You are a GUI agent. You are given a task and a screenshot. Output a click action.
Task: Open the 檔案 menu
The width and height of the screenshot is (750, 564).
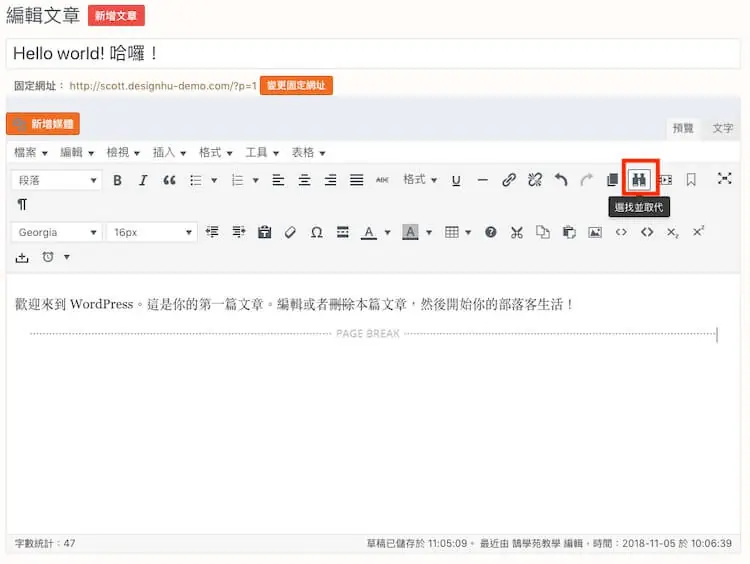tap(31, 153)
